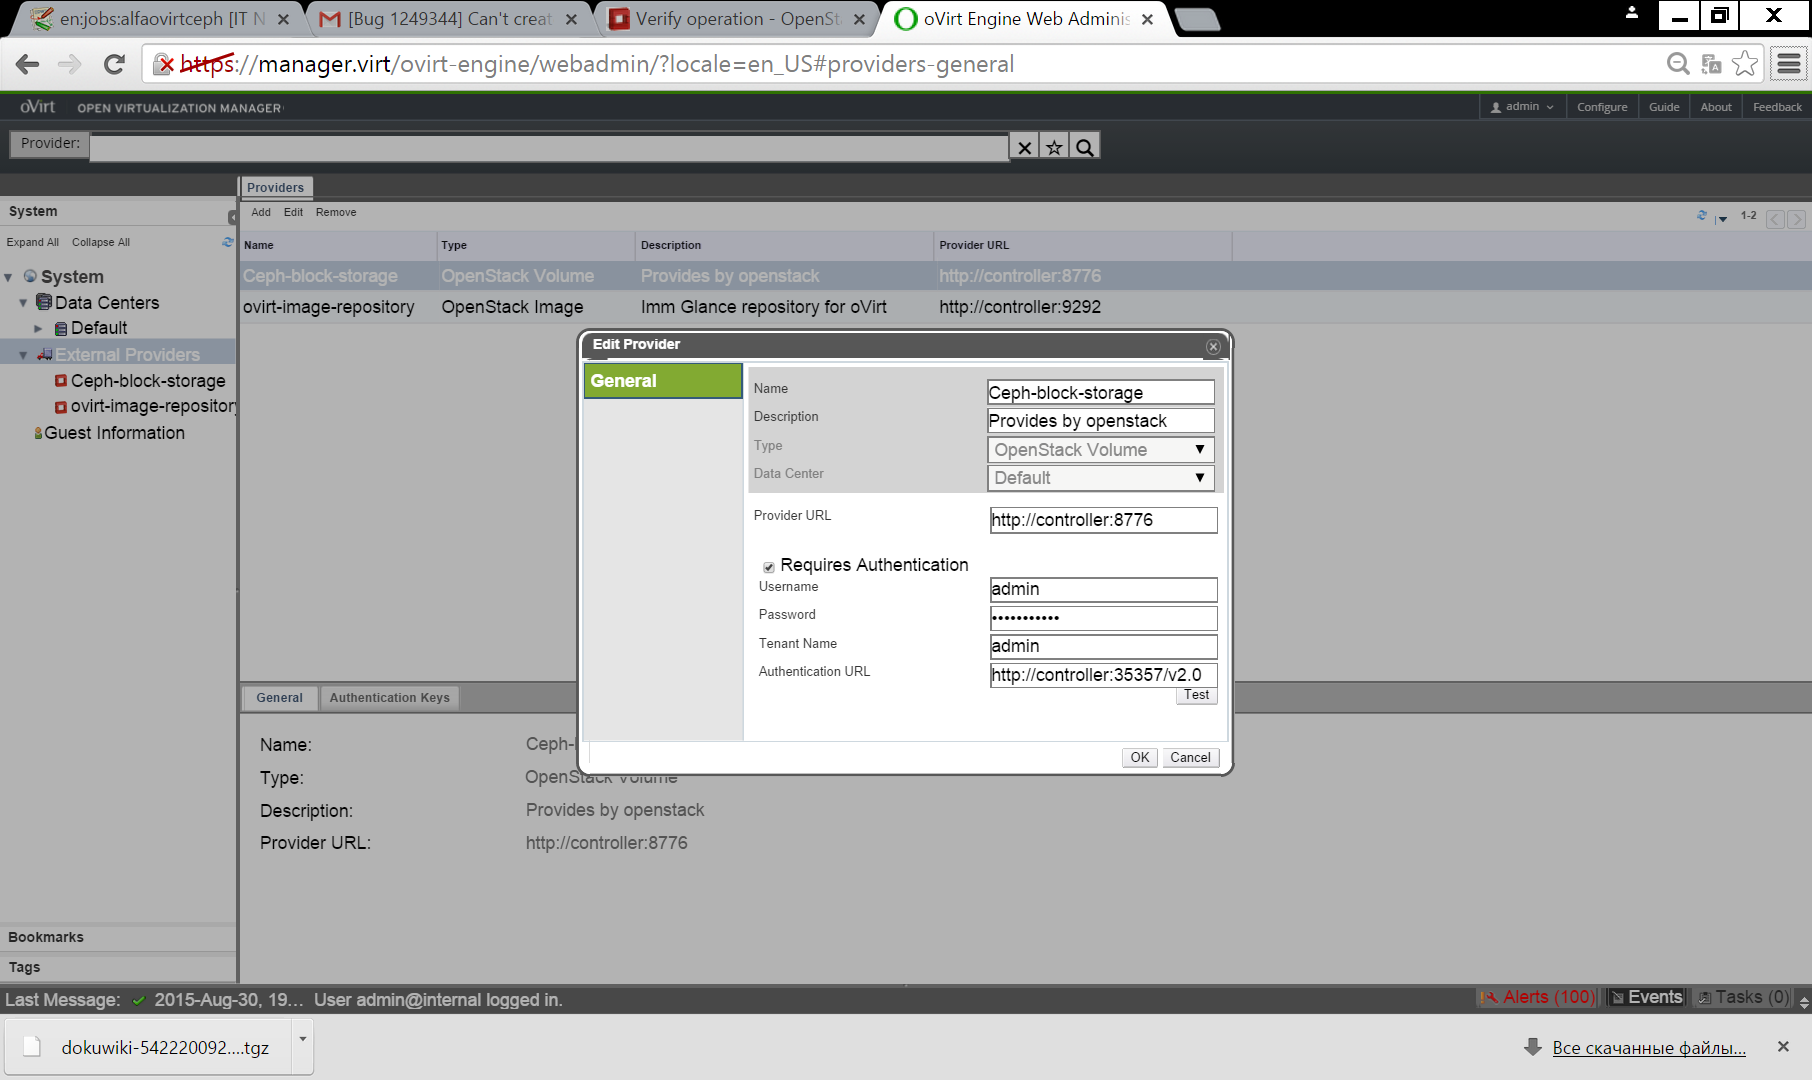Open the Type dropdown in dialog
This screenshot has height=1080, width=1812.
[1101, 450]
